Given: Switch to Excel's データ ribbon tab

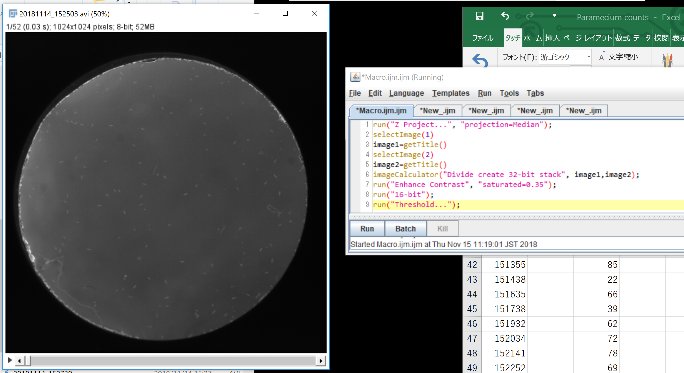Looking at the screenshot, I should pyautogui.click(x=642, y=38).
